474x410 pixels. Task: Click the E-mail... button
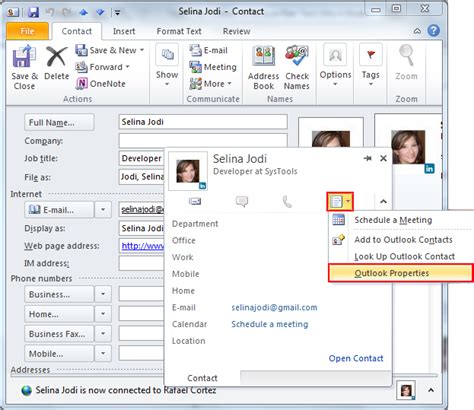(59, 210)
